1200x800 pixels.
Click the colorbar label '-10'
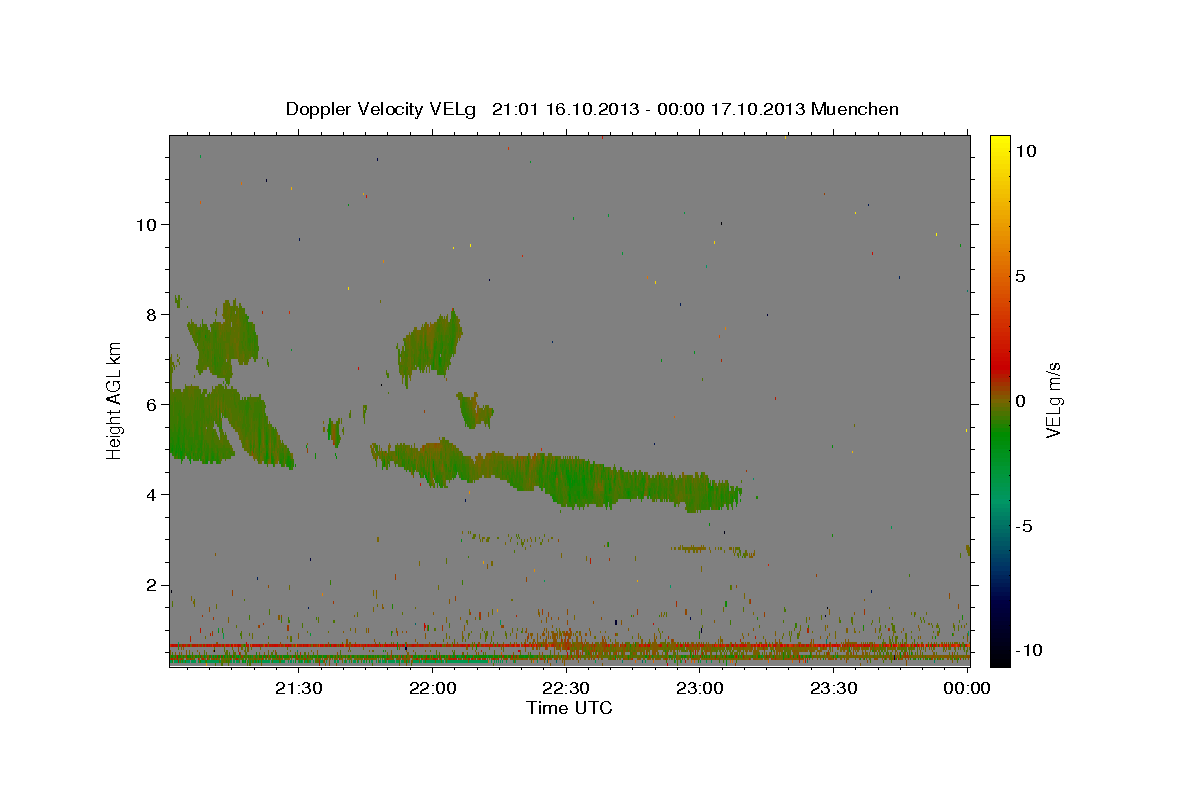click(1027, 651)
